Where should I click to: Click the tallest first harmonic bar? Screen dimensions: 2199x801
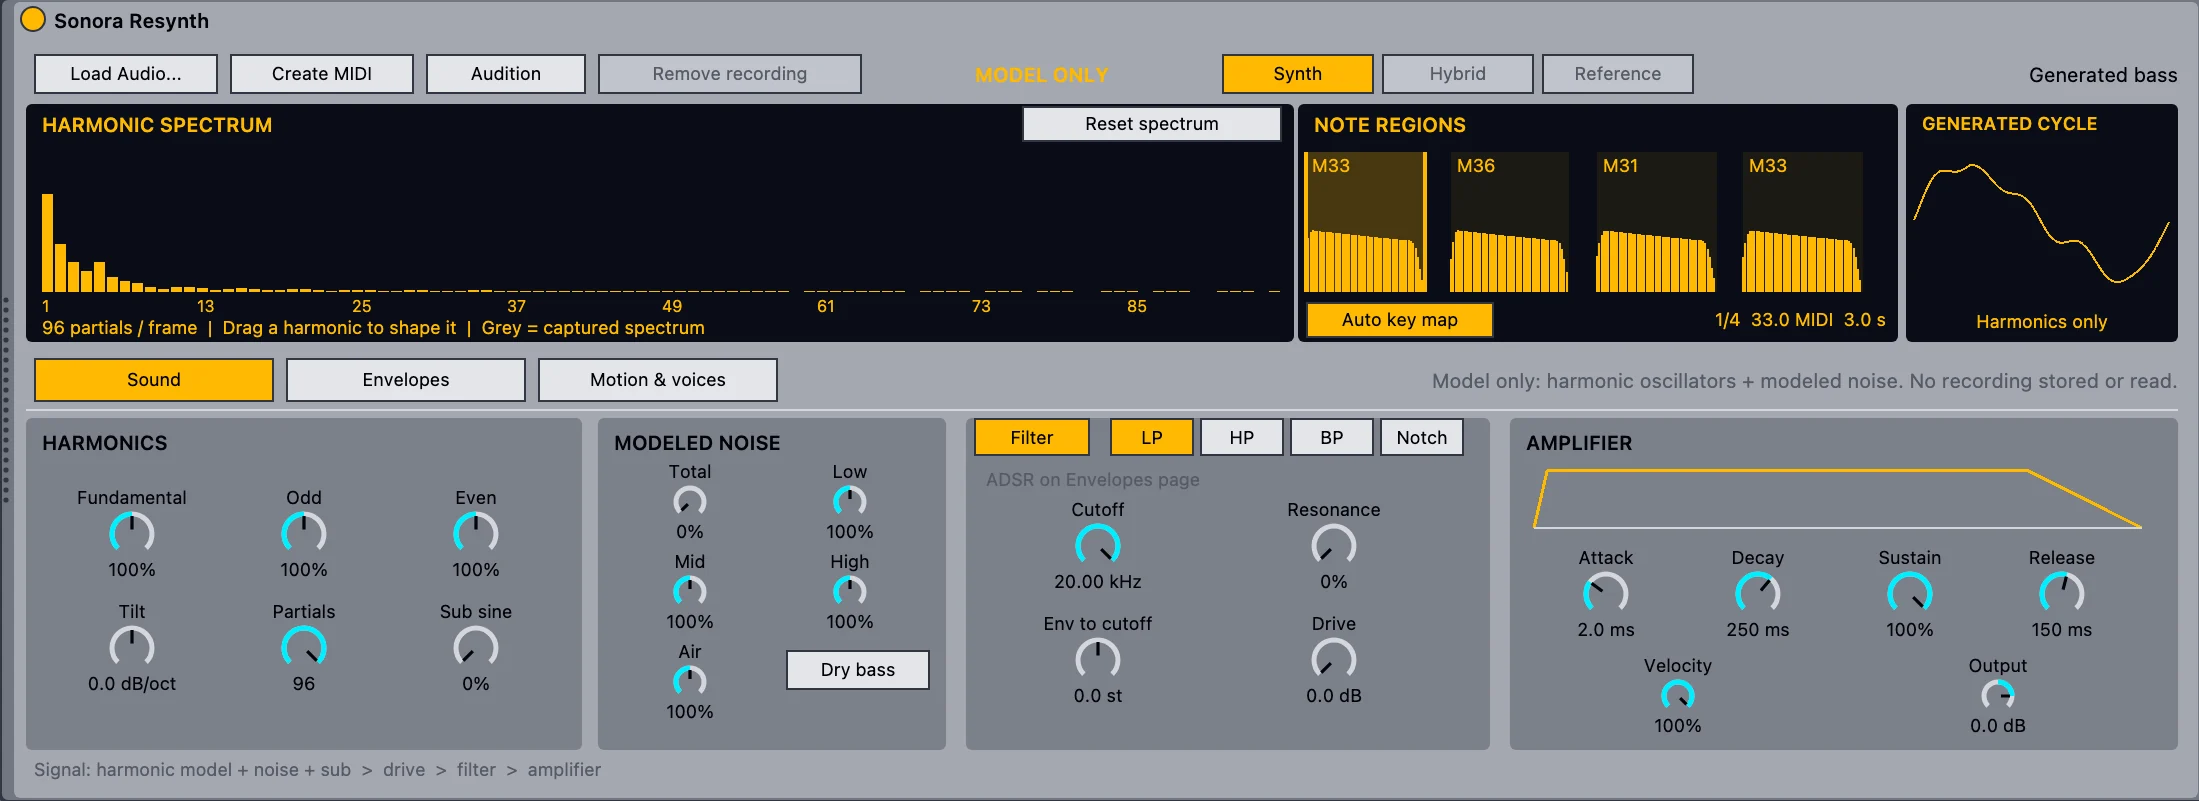(x=47, y=242)
